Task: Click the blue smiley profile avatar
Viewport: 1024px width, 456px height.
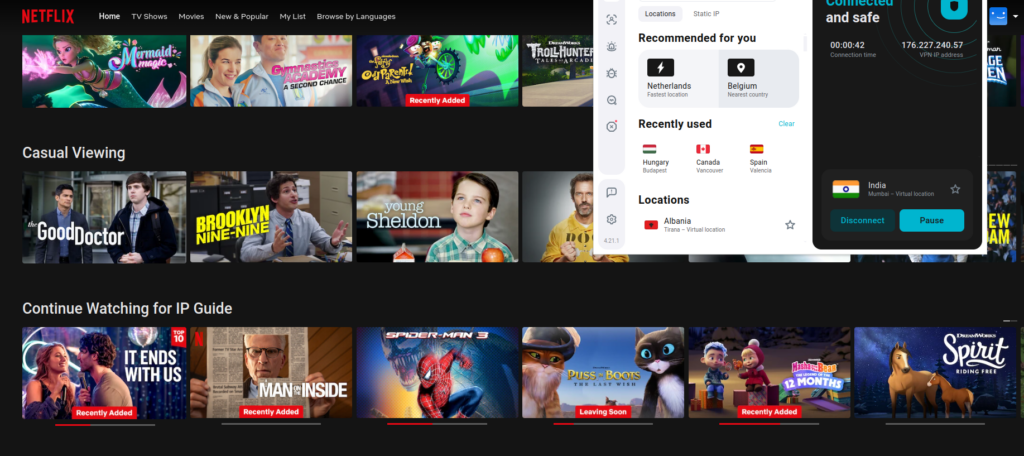Action: click(x=998, y=16)
